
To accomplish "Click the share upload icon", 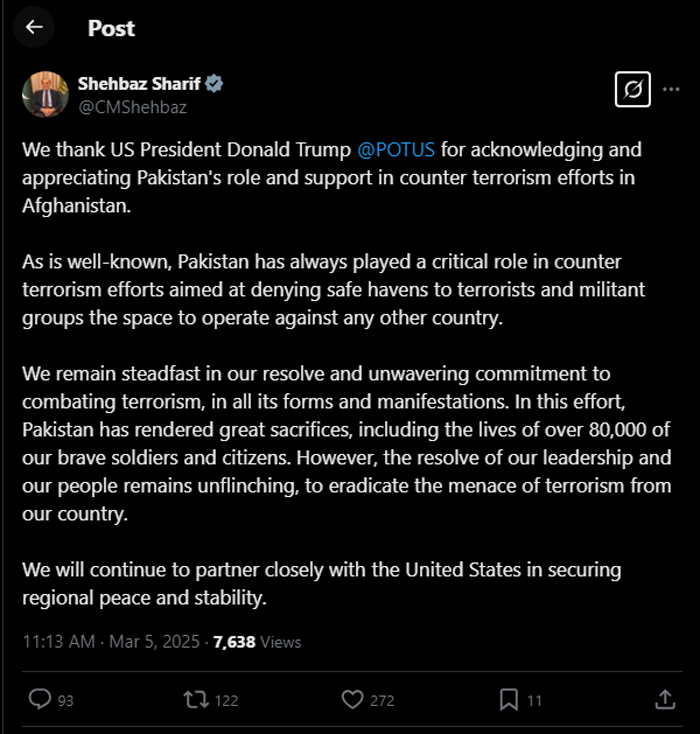I will coord(664,699).
